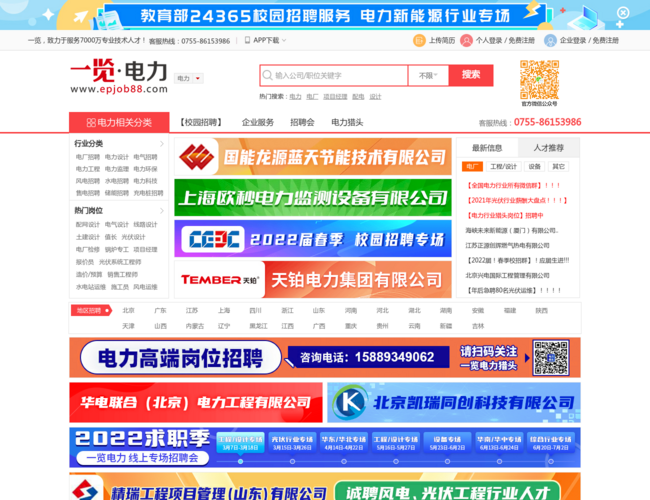
Task: Click the enterprise login avatar icon
Action: [x=550, y=41]
